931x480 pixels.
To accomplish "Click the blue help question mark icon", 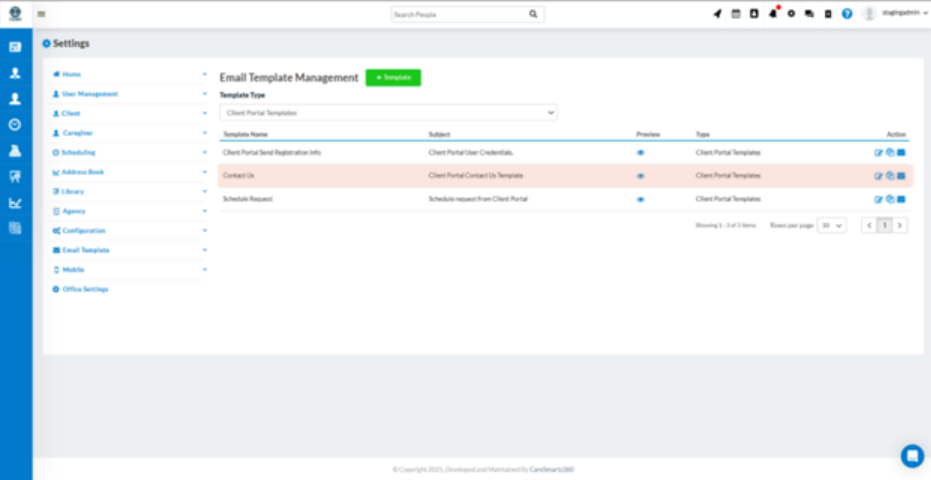I will click(x=847, y=14).
